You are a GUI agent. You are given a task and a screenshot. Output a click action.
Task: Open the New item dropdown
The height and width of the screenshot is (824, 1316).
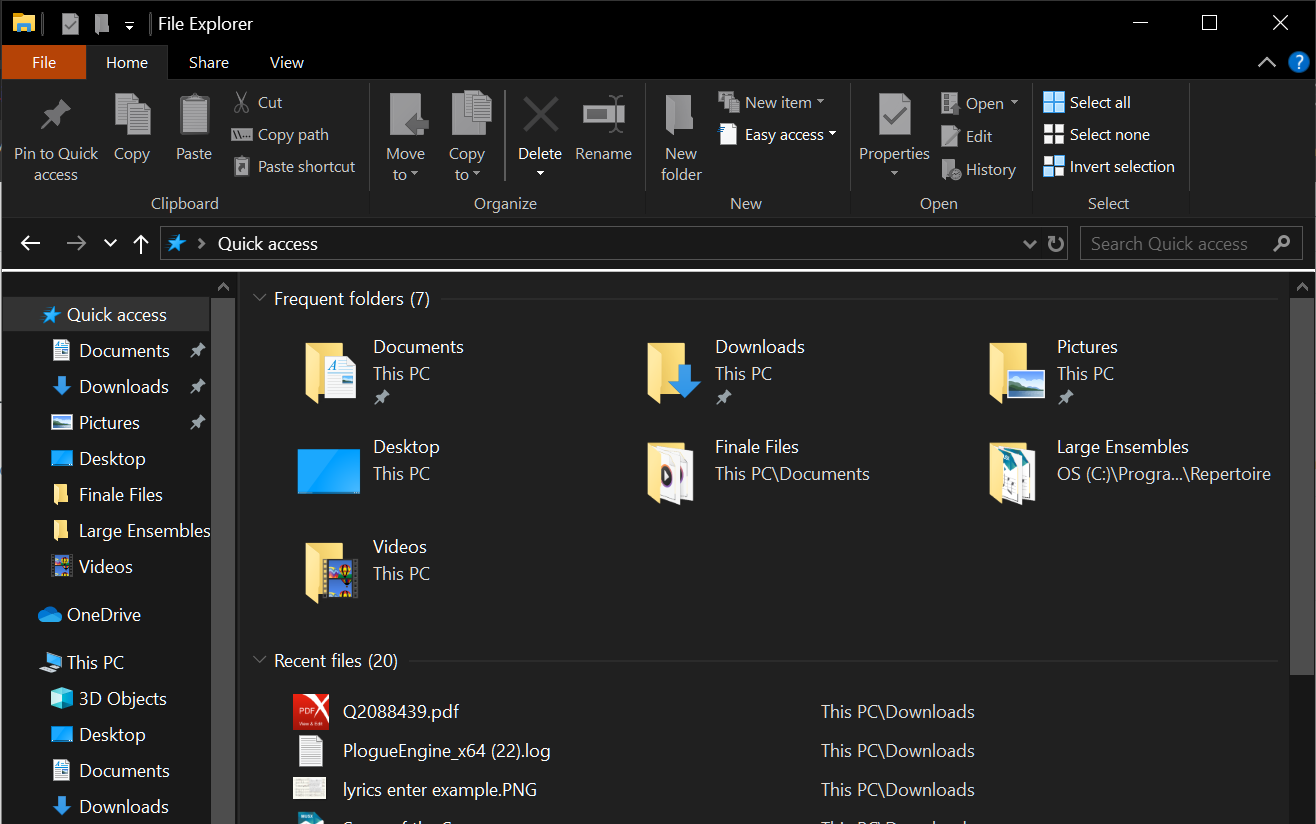coord(772,102)
